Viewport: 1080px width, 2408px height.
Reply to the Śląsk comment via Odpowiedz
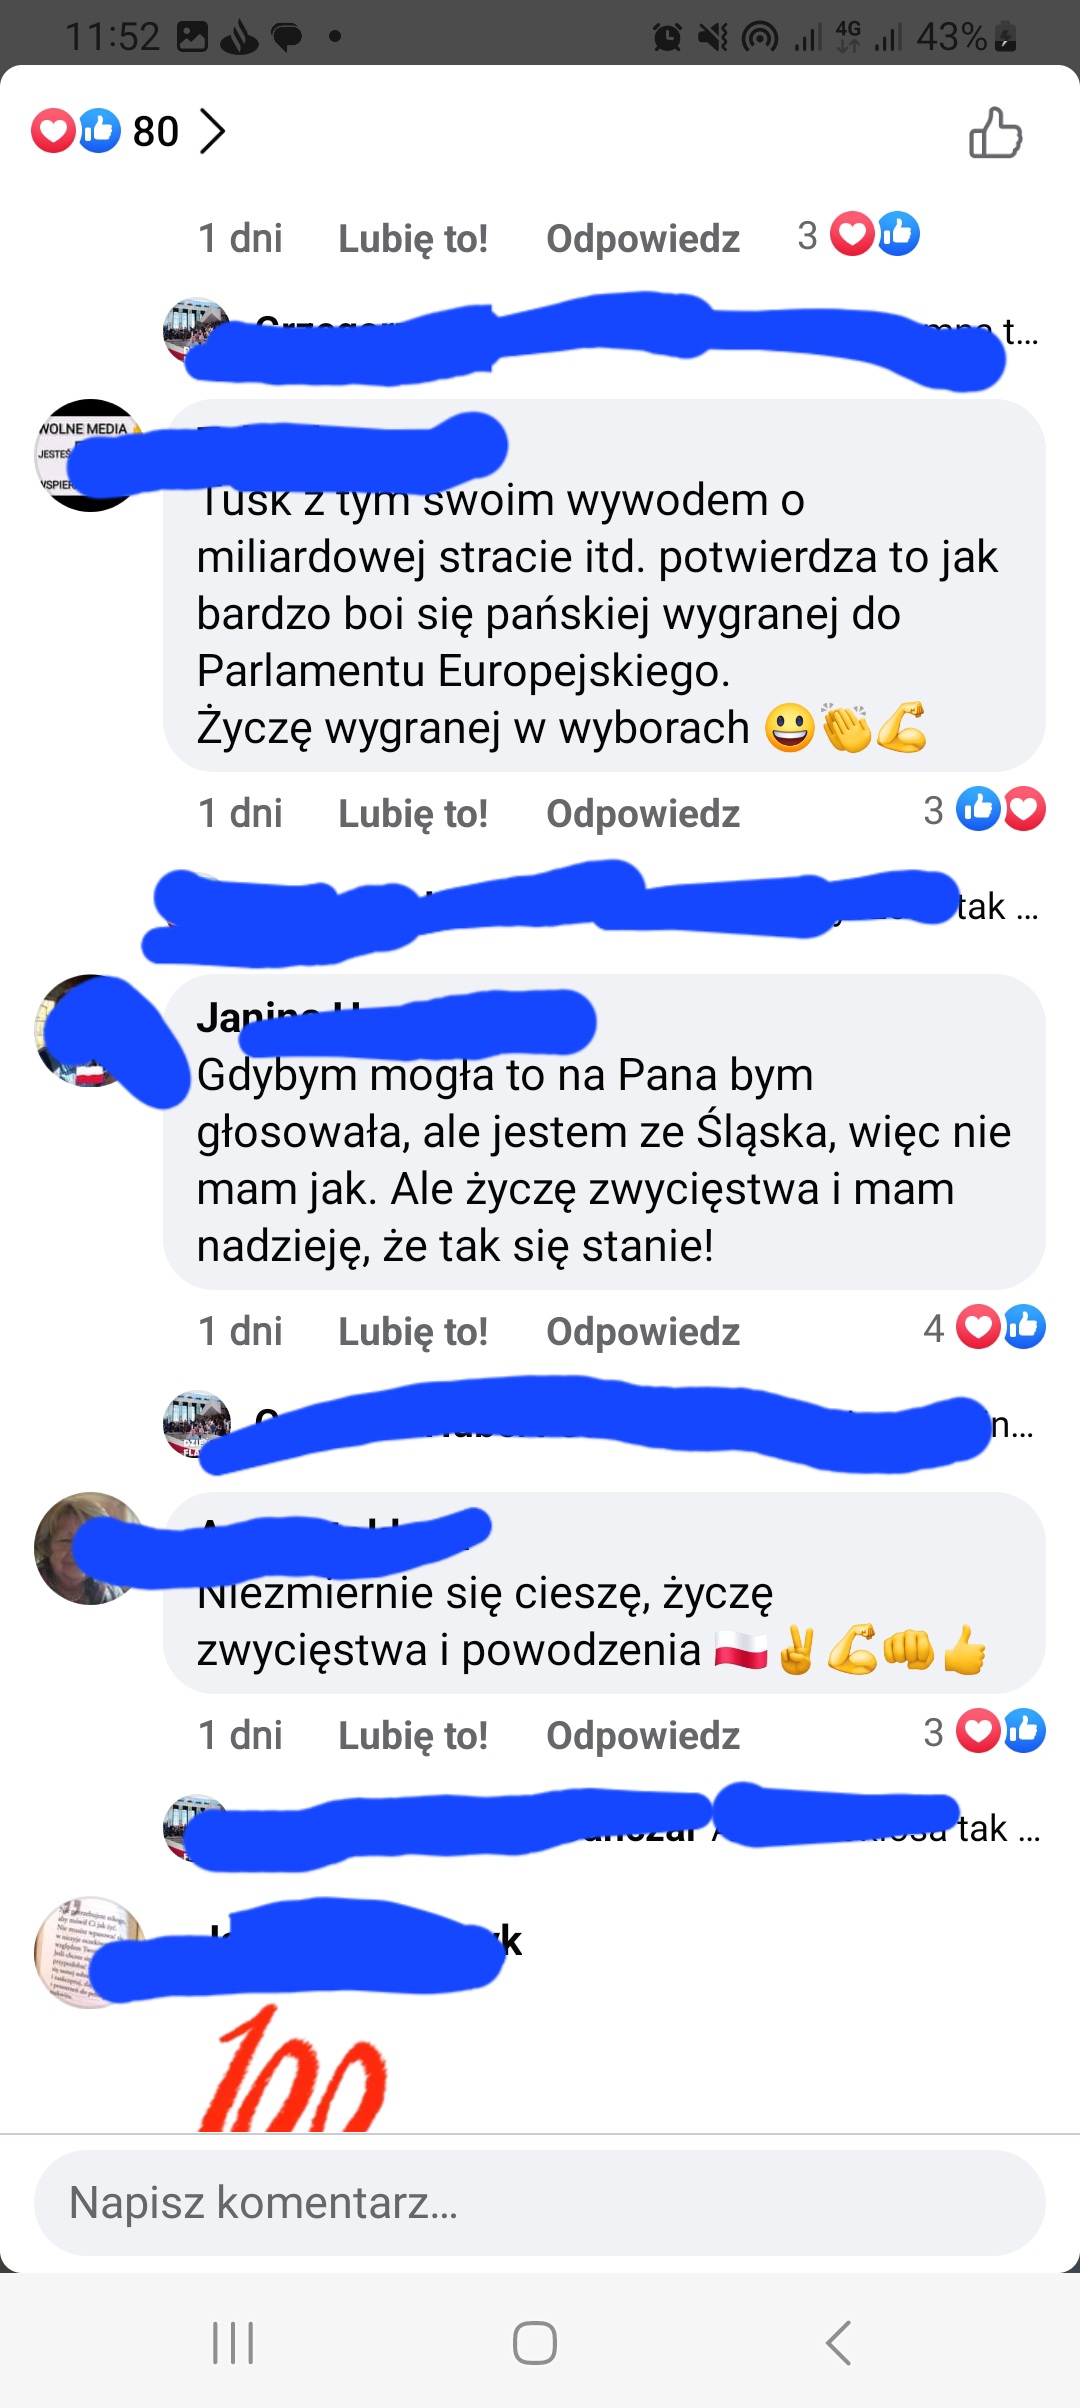click(643, 1332)
